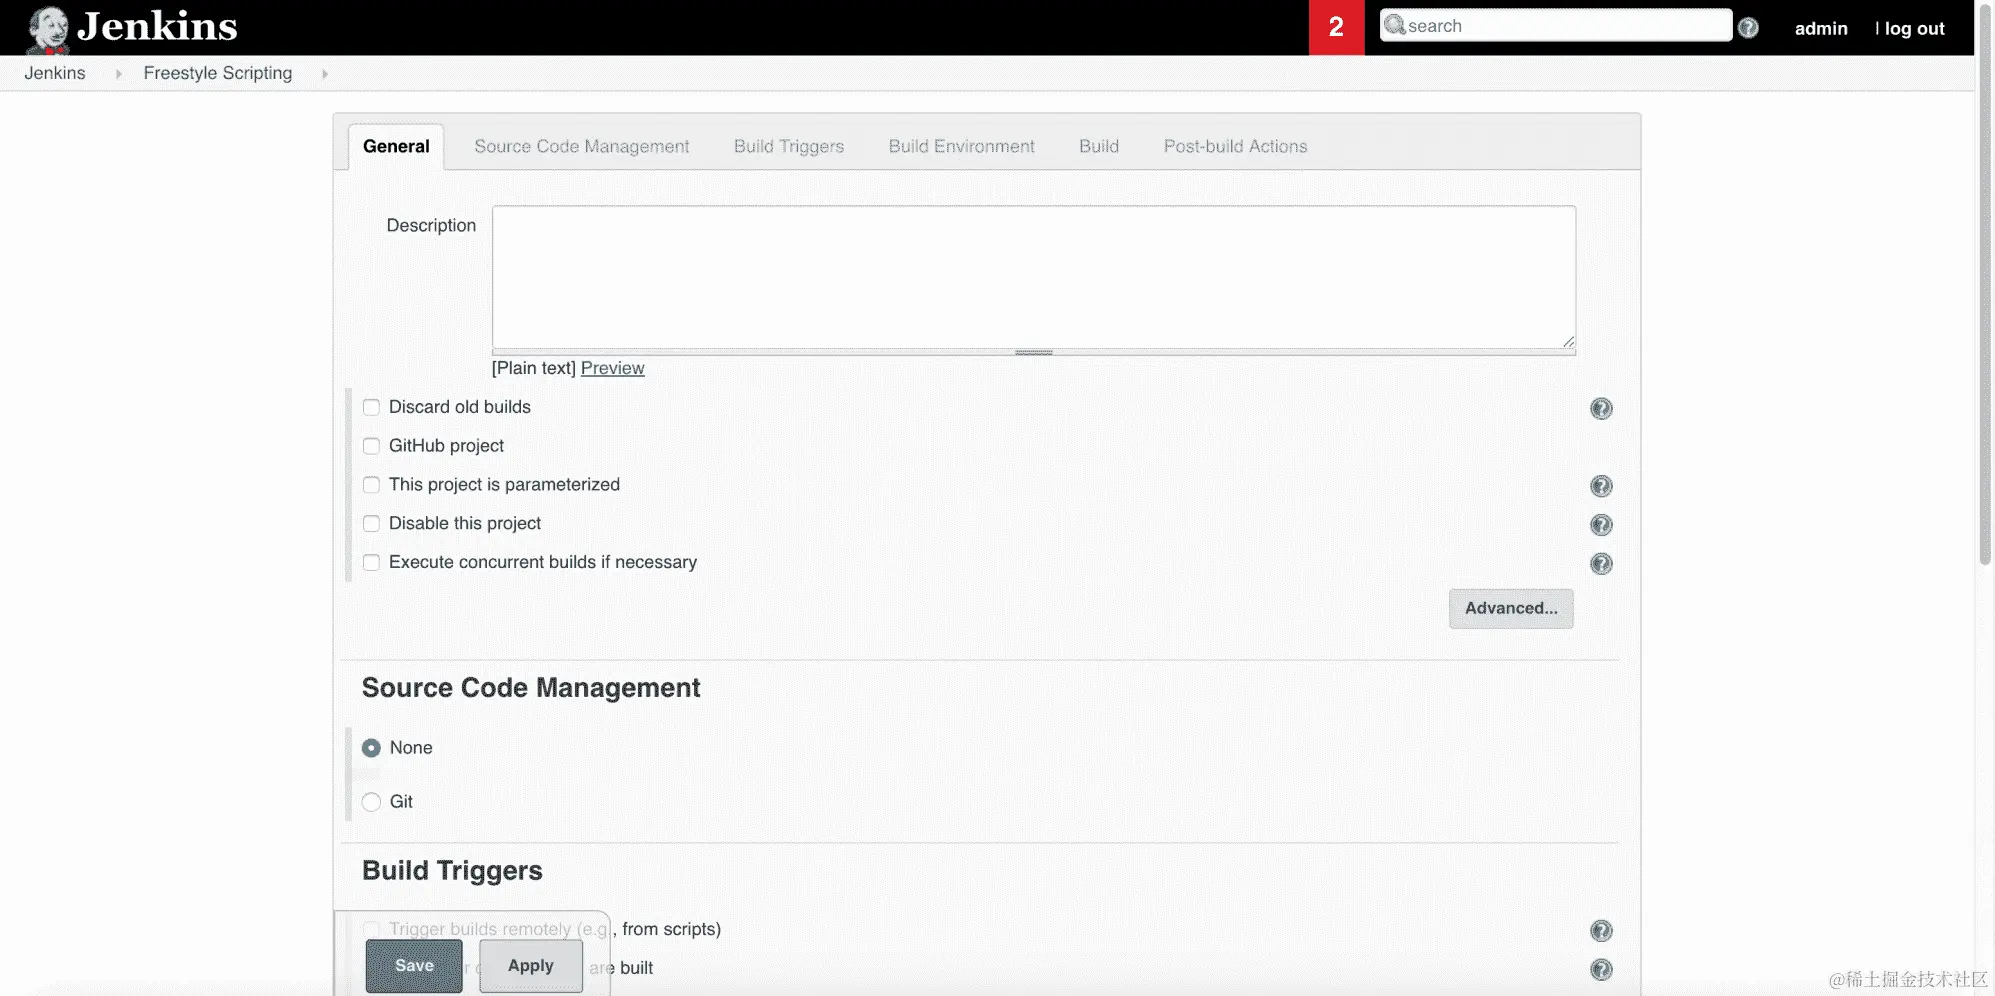Open the Source Code Management tab
Screen dimensions: 1995x996
pyautogui.click(x=581, y=147)
